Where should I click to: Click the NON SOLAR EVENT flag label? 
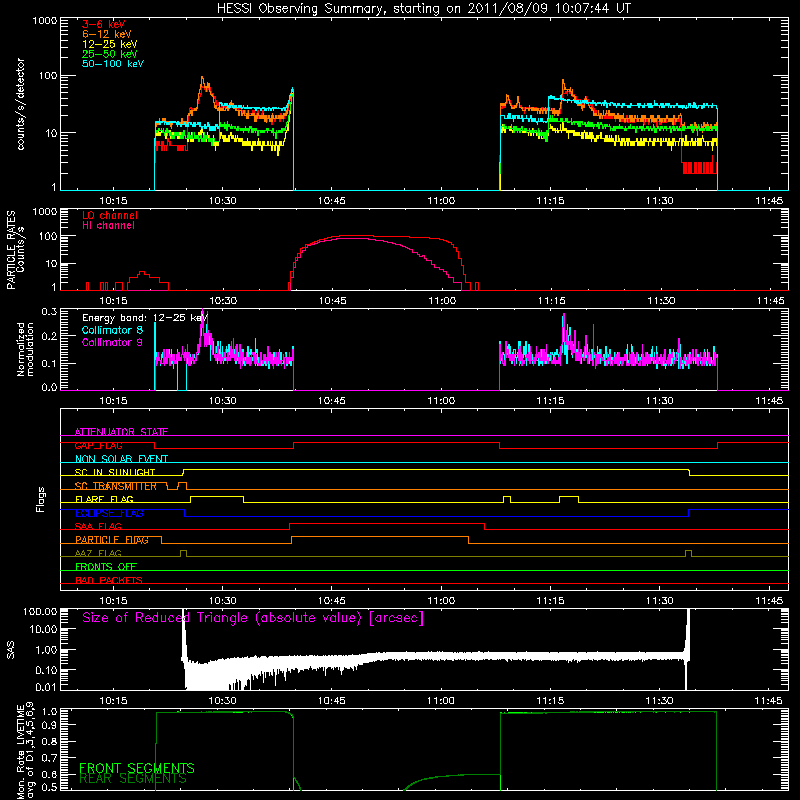coord(121,459)
